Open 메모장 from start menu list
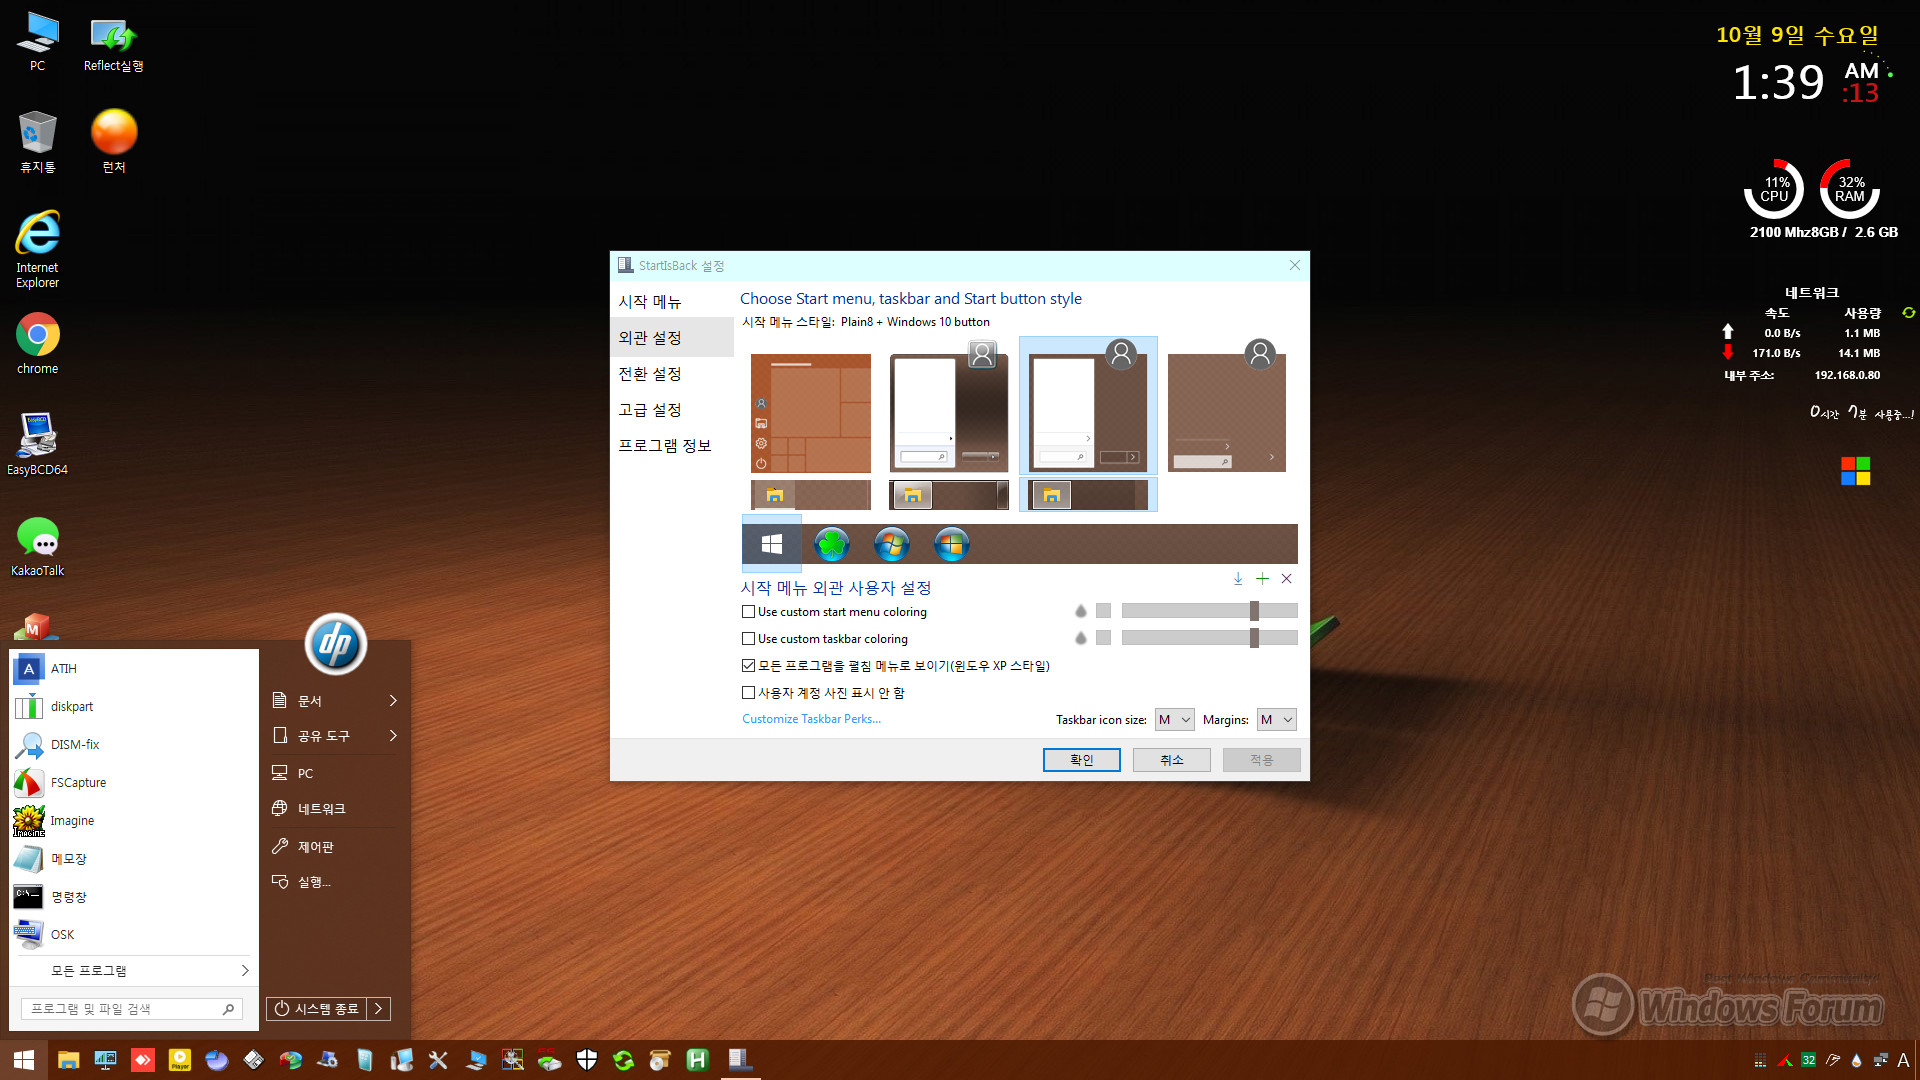Viewport: 1920px width, 1080px height. click(133, 859)
